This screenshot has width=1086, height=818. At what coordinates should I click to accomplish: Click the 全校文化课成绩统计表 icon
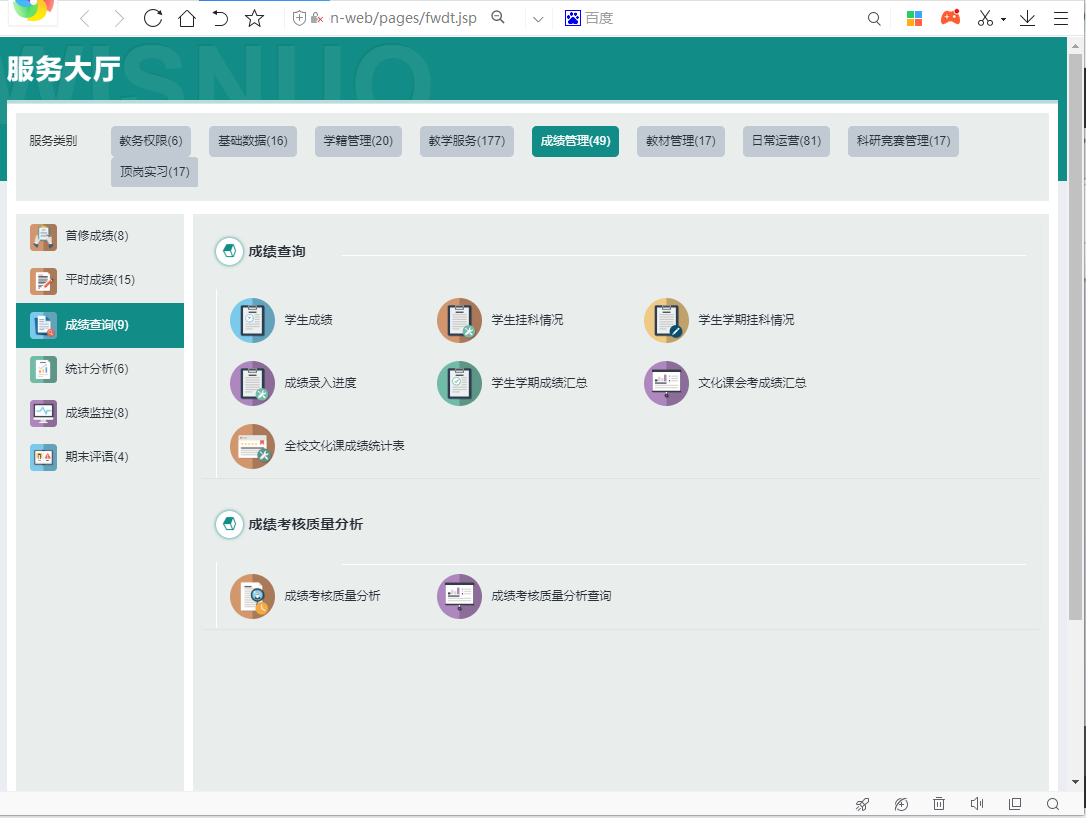tap(252, 446)
